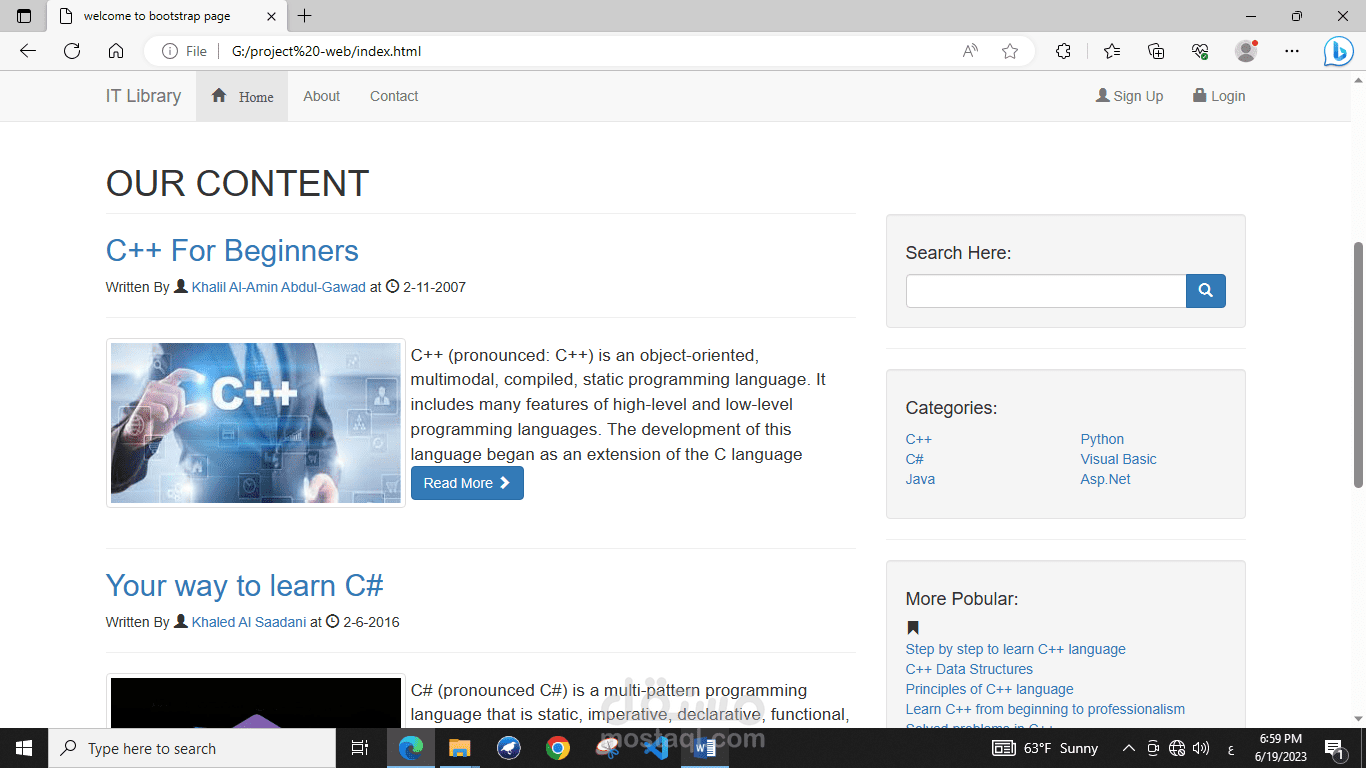Screen dimensions: 1366x768
Task: Open Microsoft Edge taskbar icon
Action: pos(410,748)
